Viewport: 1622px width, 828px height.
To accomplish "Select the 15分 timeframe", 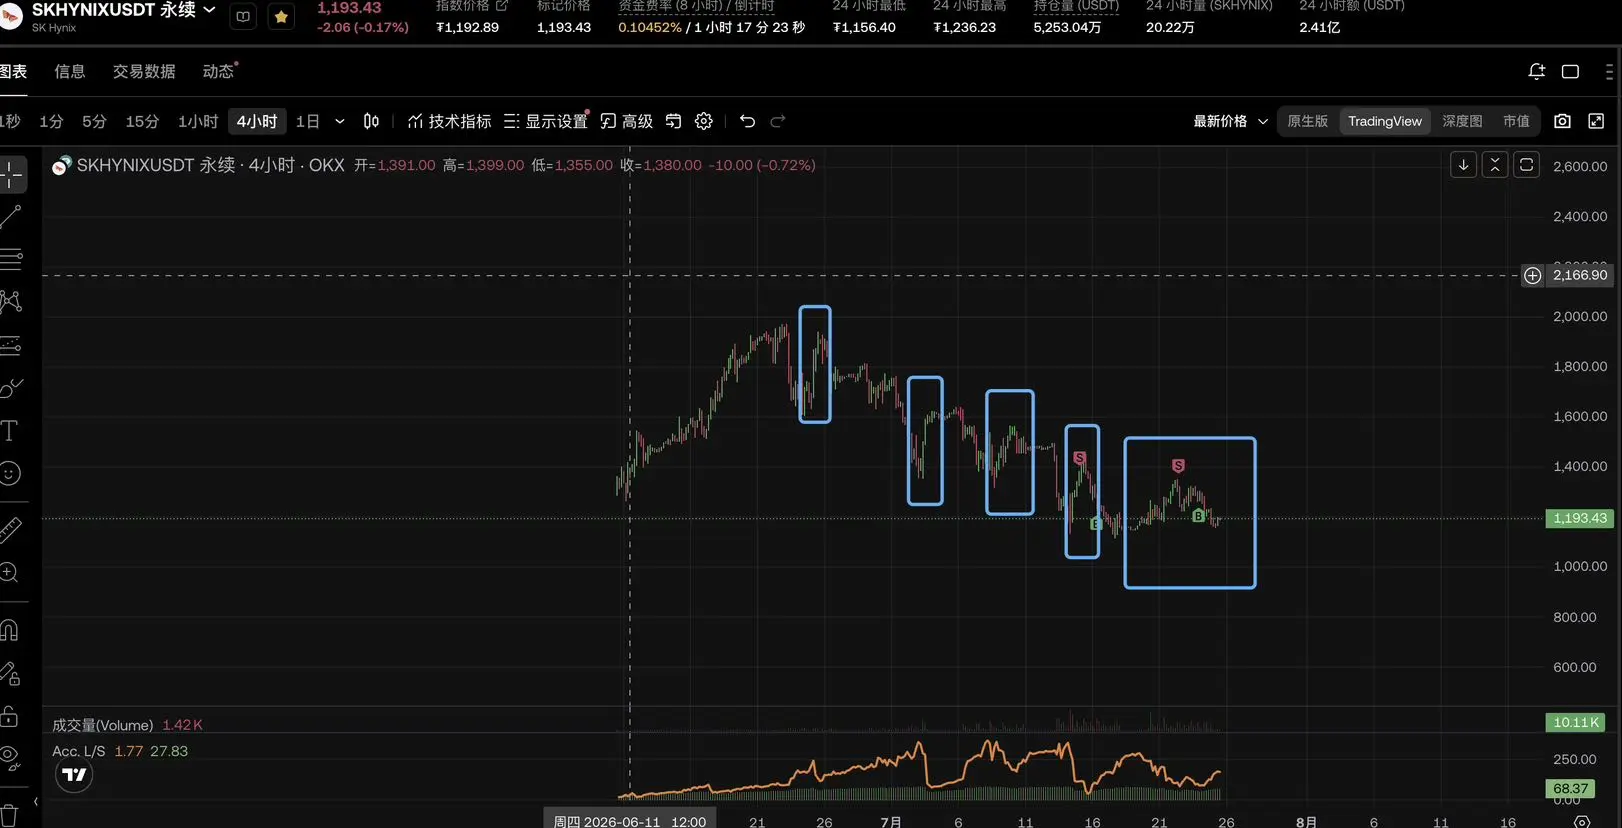I will click(142, 121).
